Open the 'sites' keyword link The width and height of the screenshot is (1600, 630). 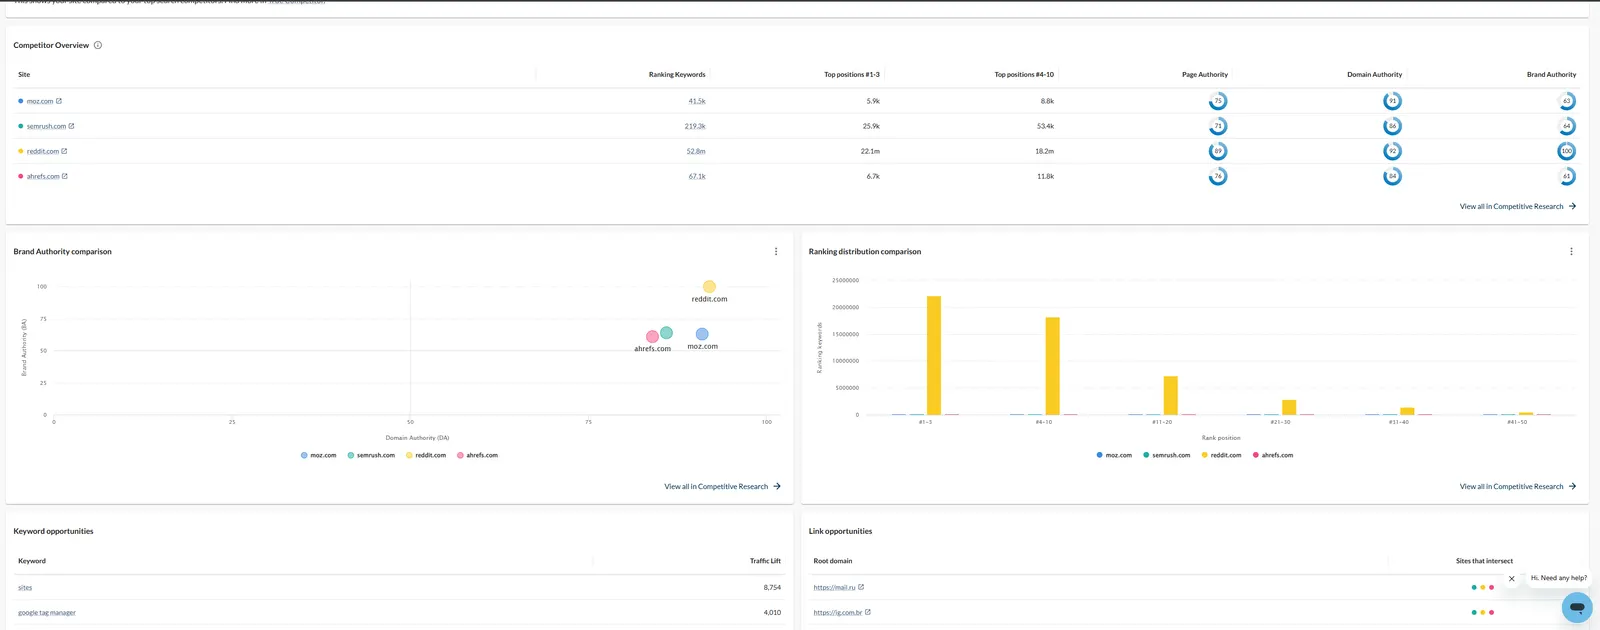pyautogui.click(x=25, y=587)
